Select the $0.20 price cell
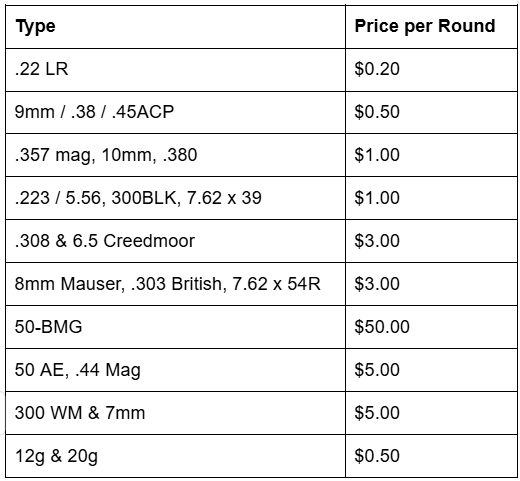This screenshot has width=520, height=481. pyautogui.click(x=431, y=70)
